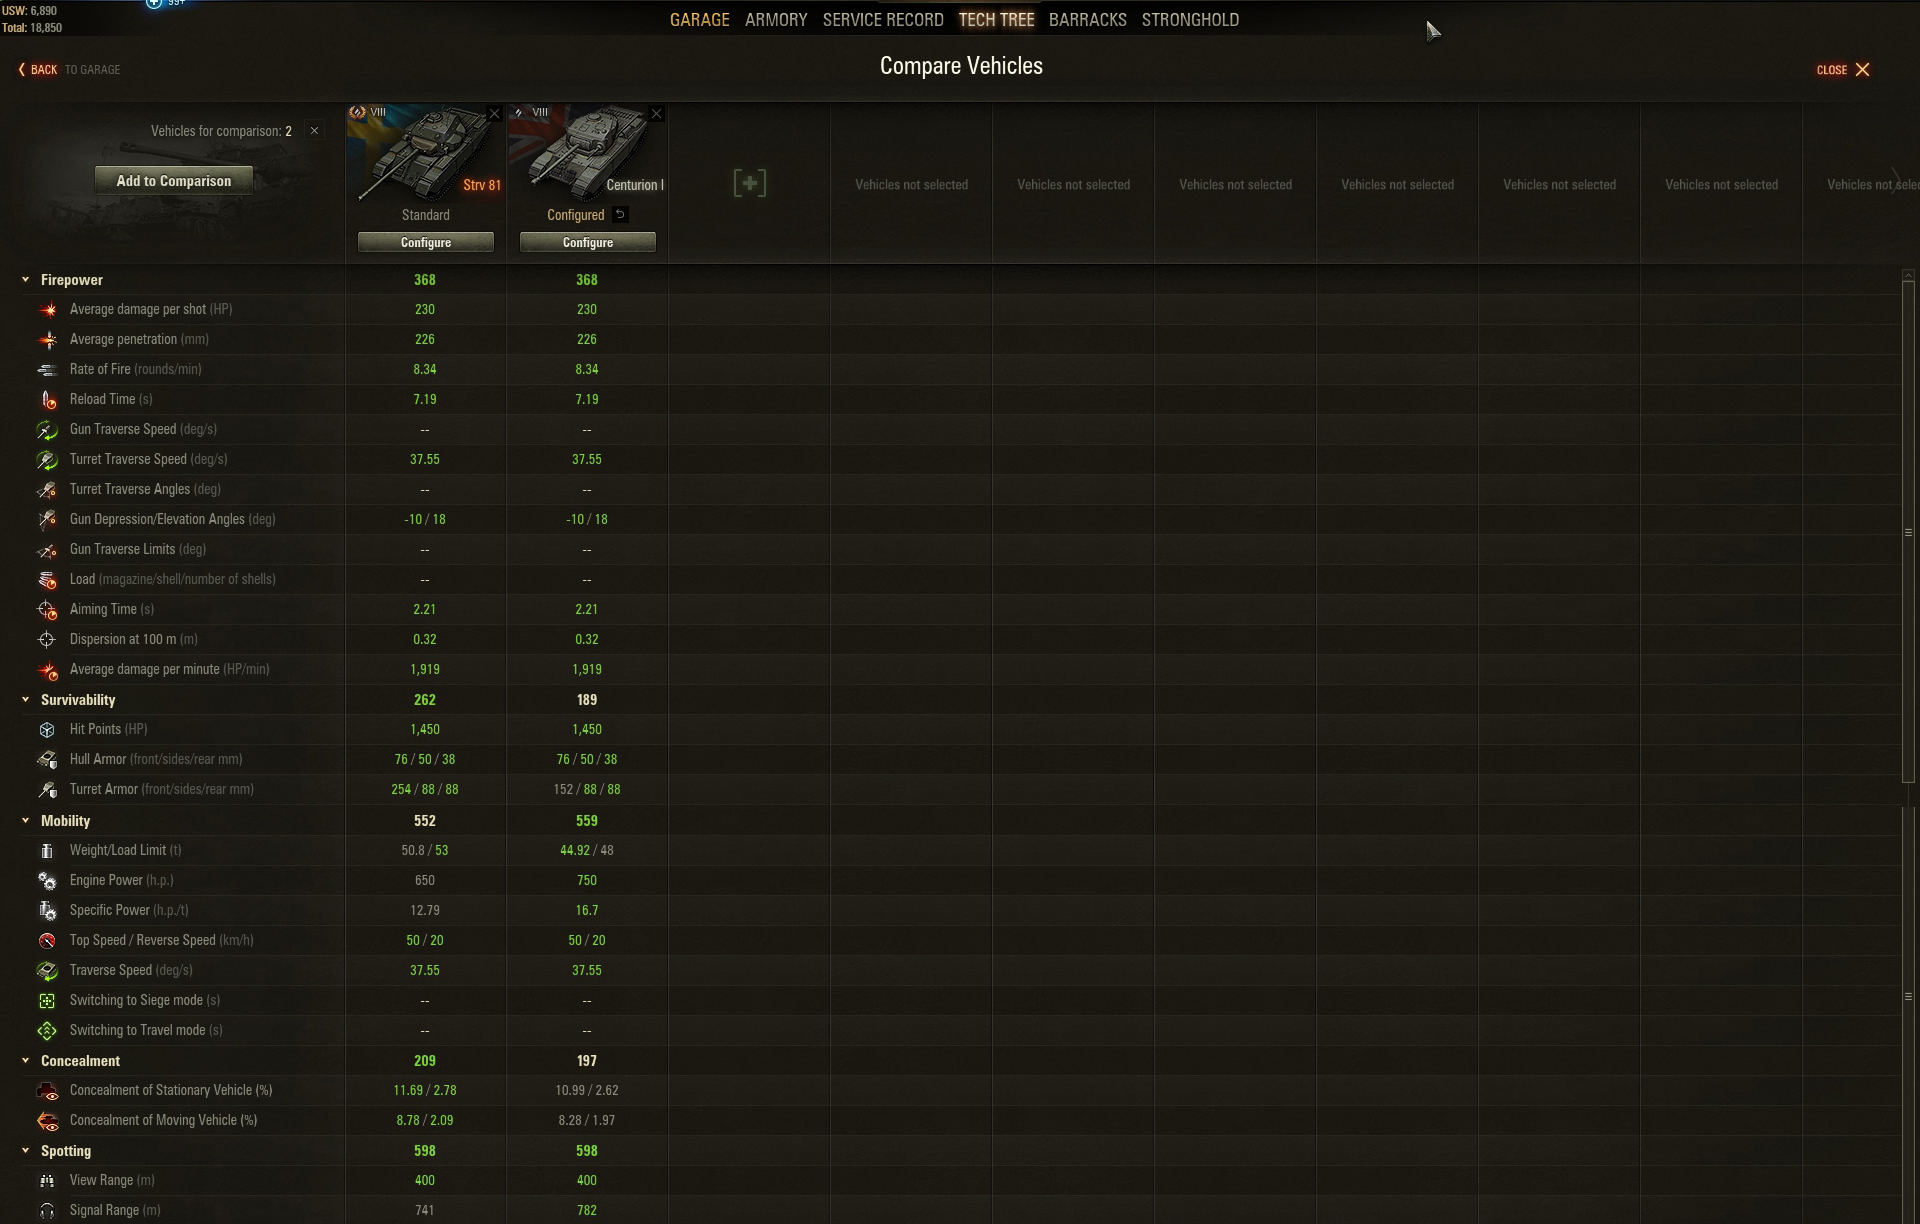Click the Engine Power icon
Image resolution: width=1920 pixels, height=1224 pixels.
[x=47, y=881]
